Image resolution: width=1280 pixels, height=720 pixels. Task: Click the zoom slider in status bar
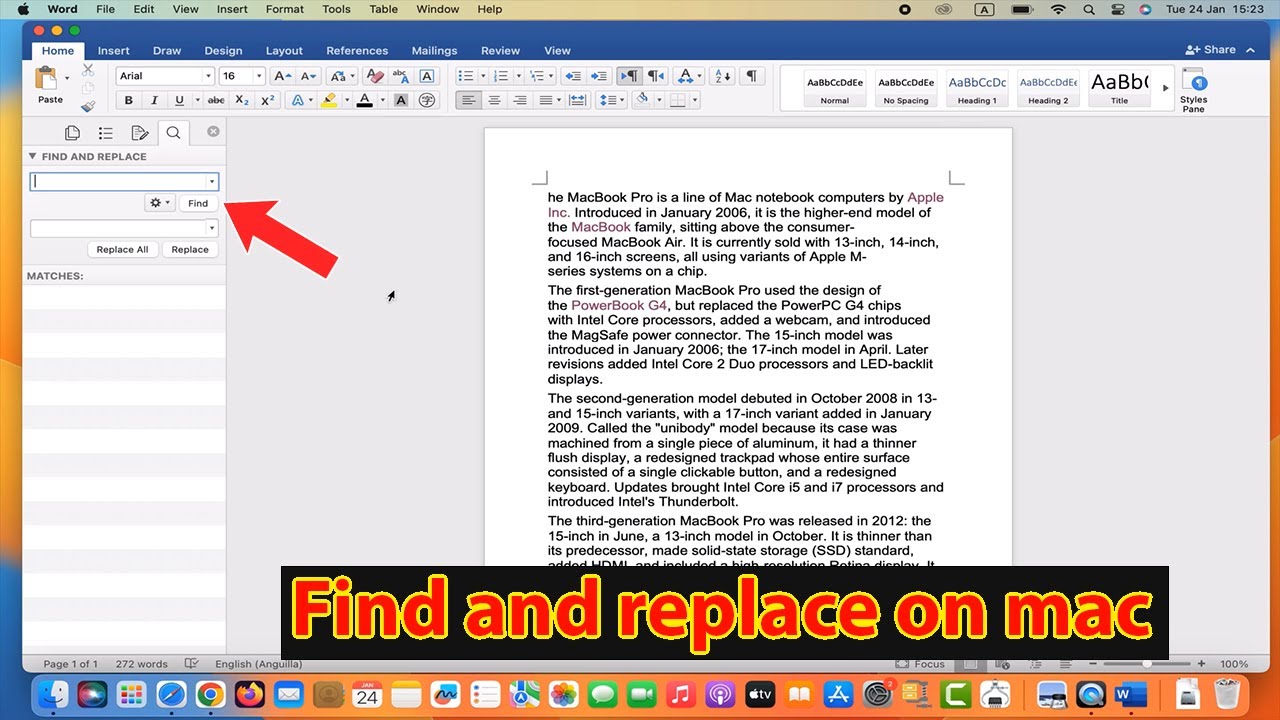[1149, 664]
